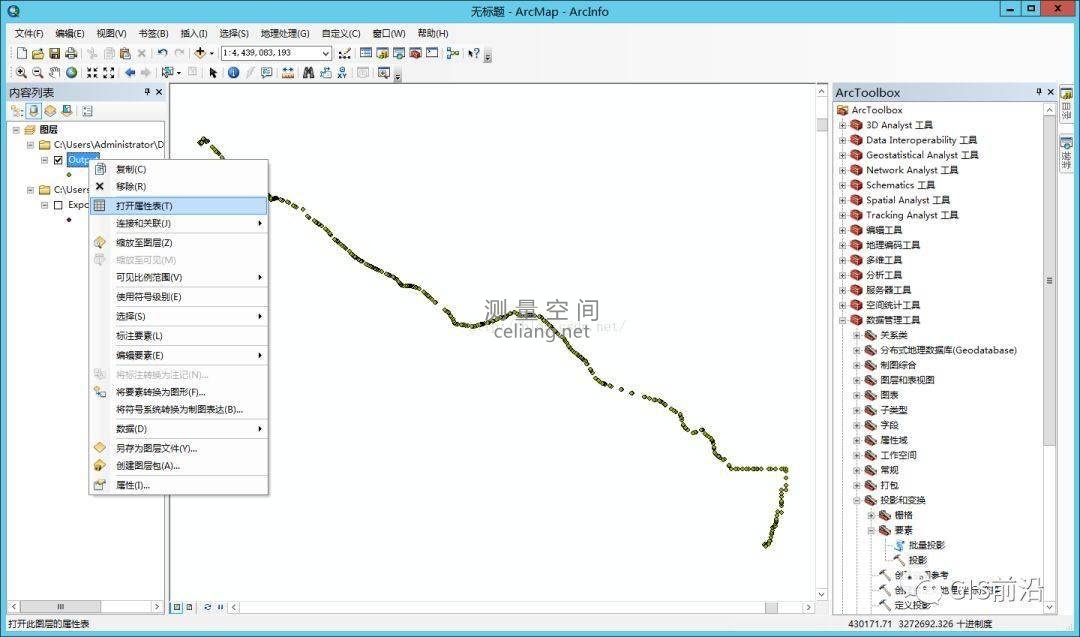The width and height of the screenshot is (1080, 637).
Task: Open the Editor toolbar icon
Action: (x=345, y=53)
